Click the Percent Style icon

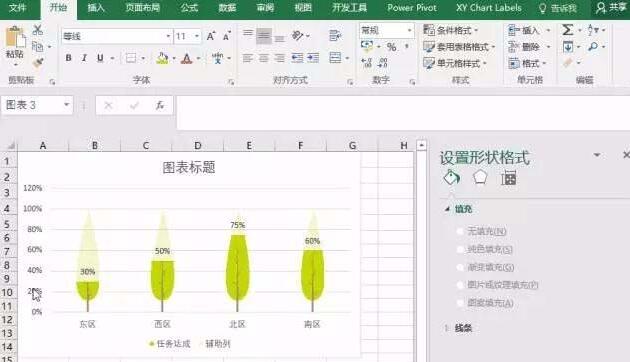tap(391, 47)
